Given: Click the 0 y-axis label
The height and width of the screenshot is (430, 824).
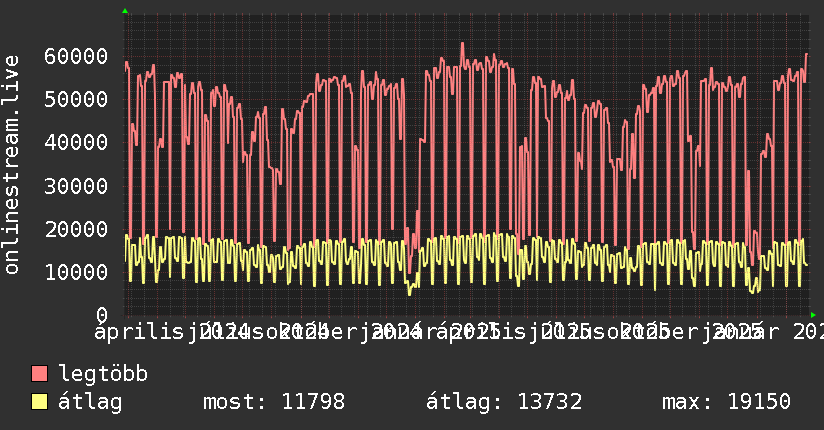Looking at the screenshot, I should (102, 315).
